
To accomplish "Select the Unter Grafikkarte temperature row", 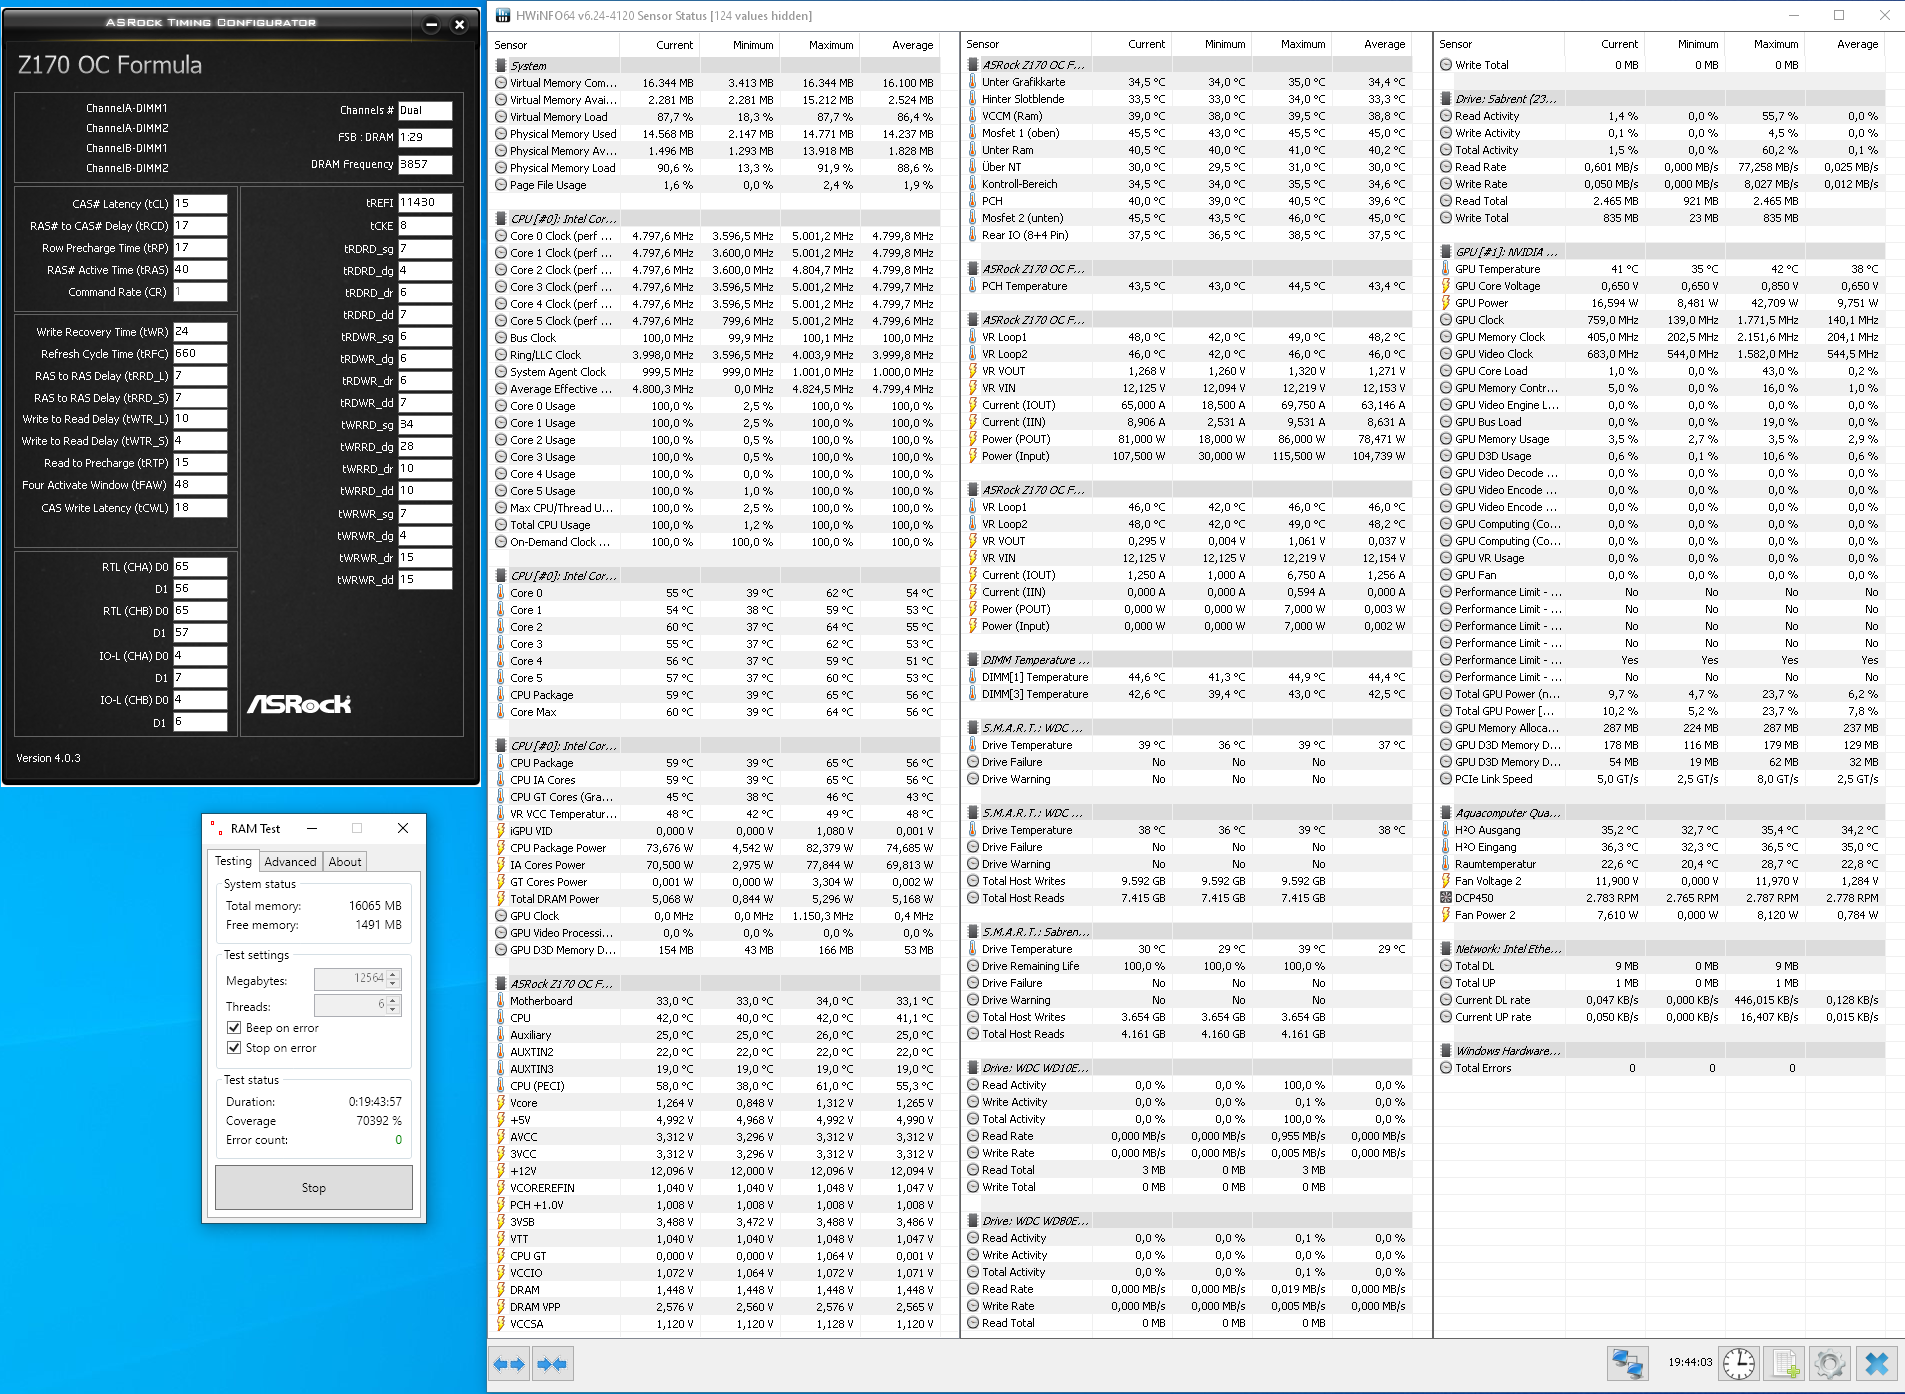I will point(1188,82).
